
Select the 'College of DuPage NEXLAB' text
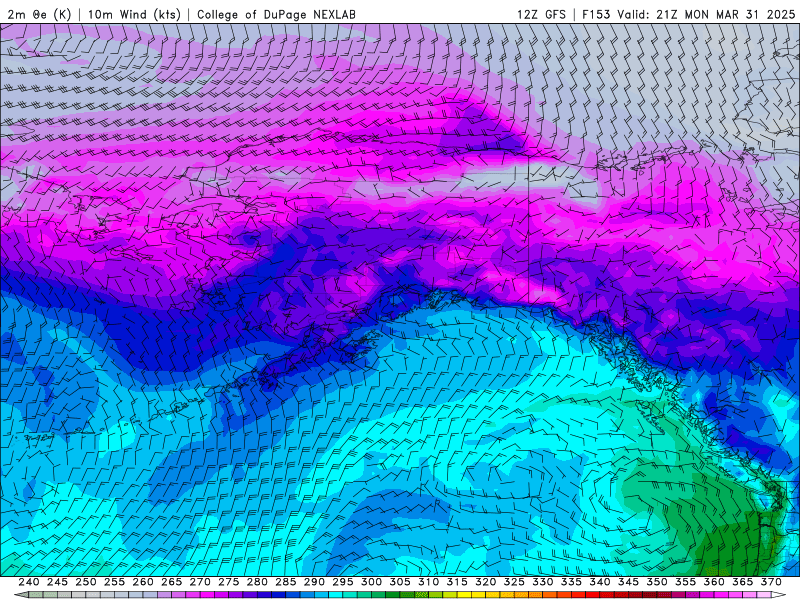click(x=276, y=14)
